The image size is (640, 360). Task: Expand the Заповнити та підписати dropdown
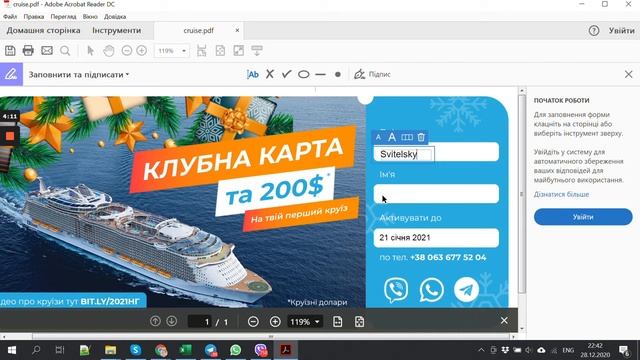coord(79,75)
